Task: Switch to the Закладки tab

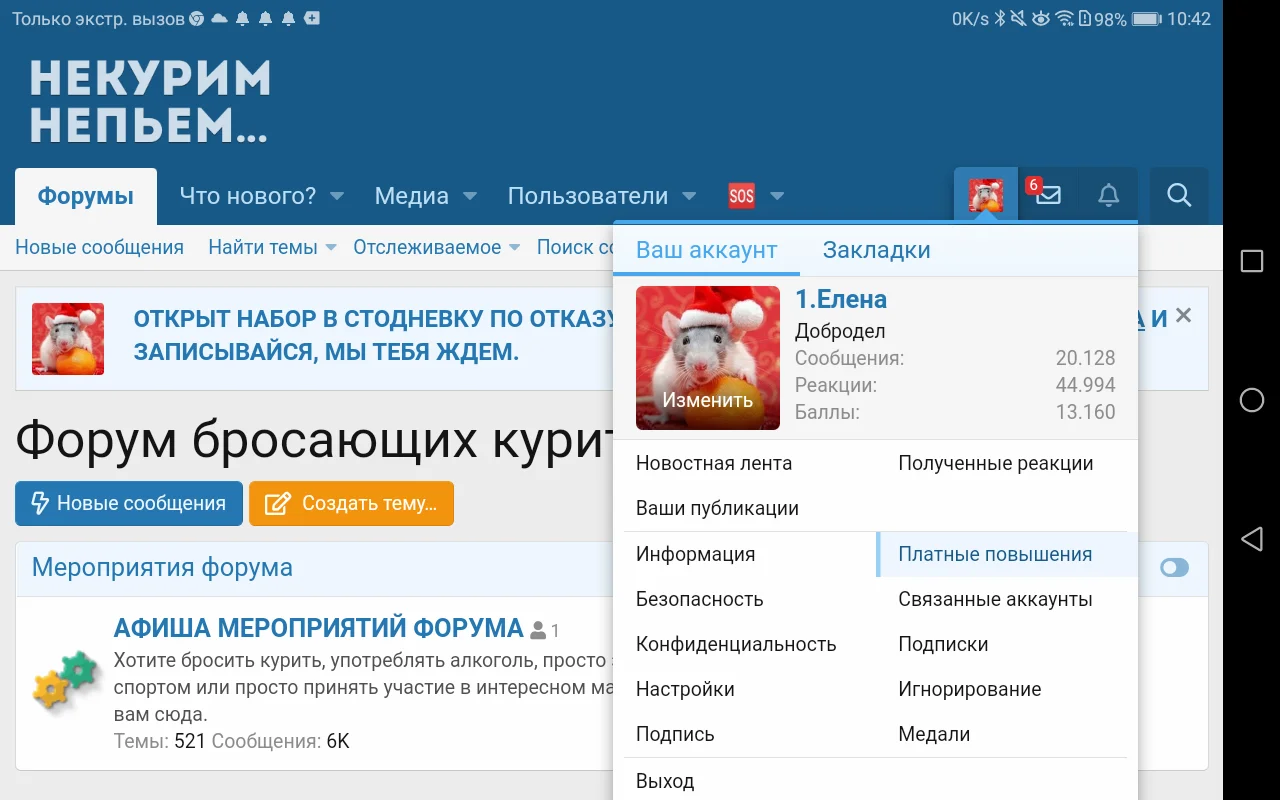Action: tap(875, 250)
